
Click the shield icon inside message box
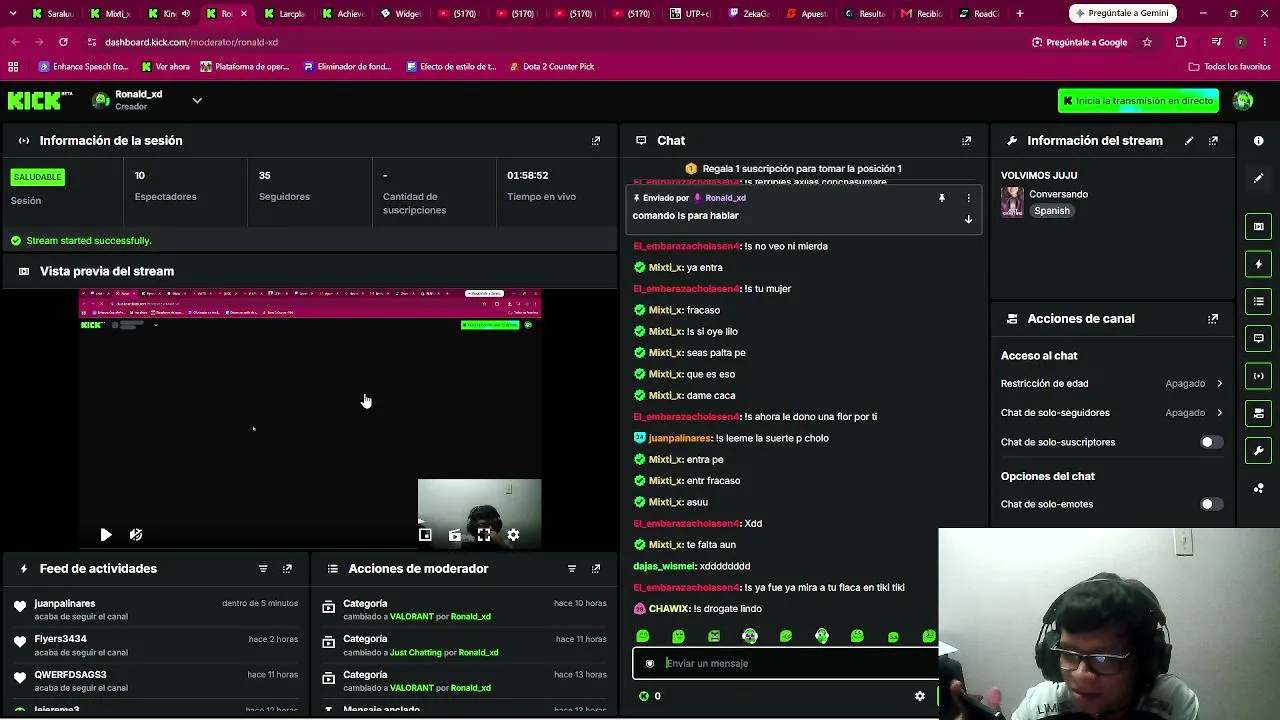pos(650,663)
